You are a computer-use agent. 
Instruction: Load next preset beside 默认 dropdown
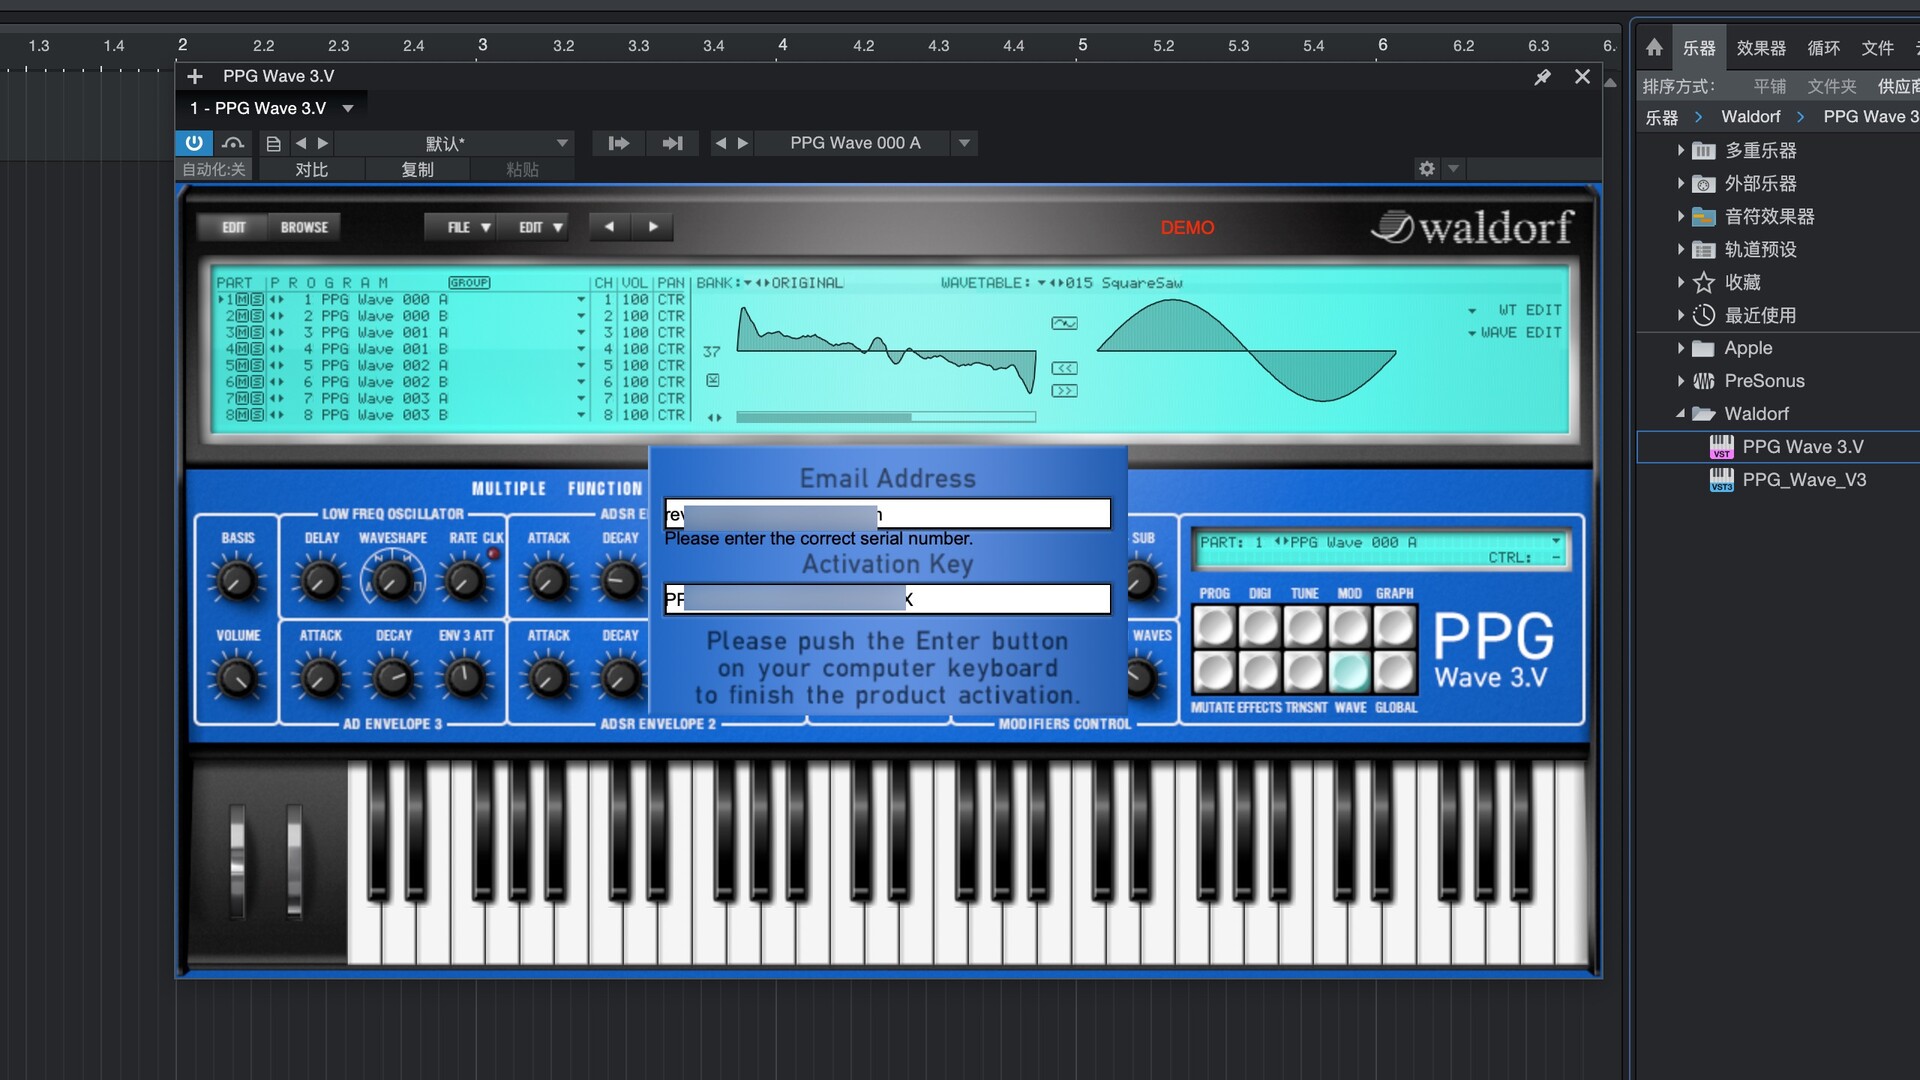click(322, 143)
